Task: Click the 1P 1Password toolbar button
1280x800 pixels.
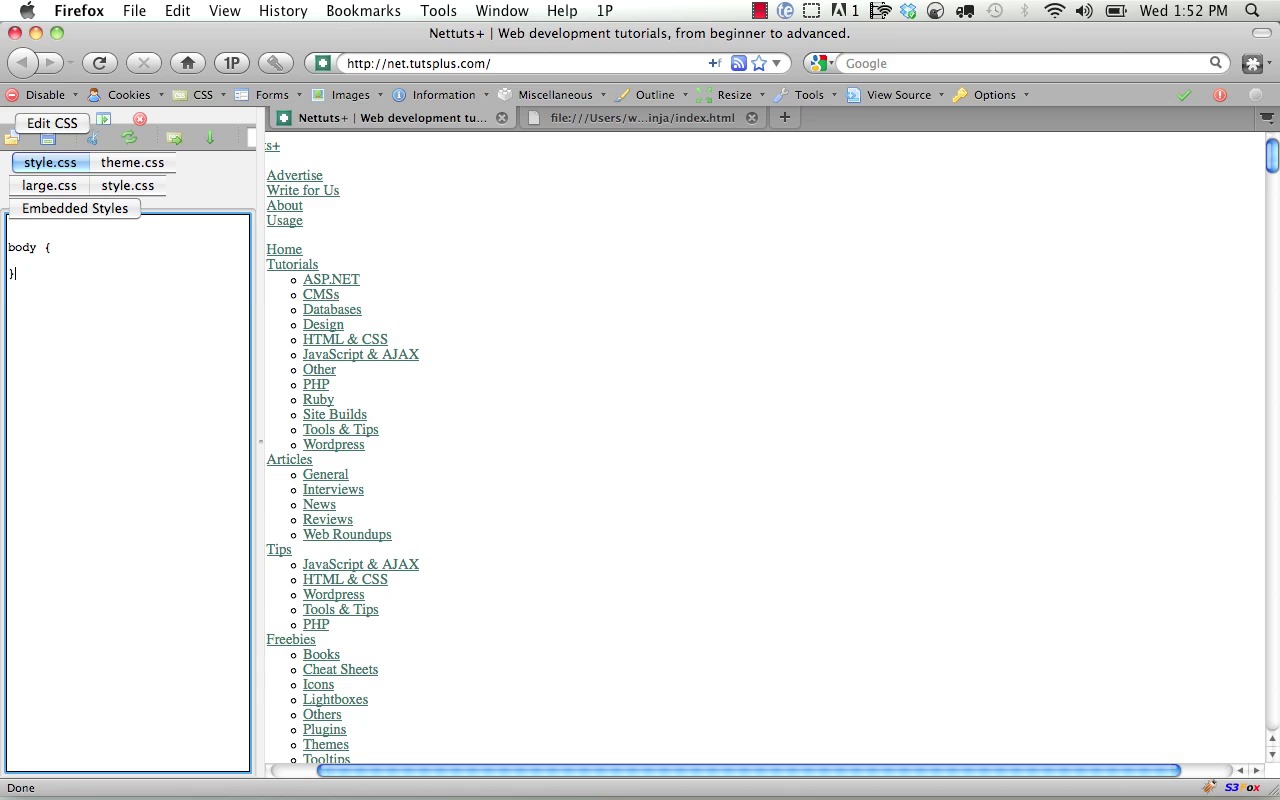Action: point(231,63)
